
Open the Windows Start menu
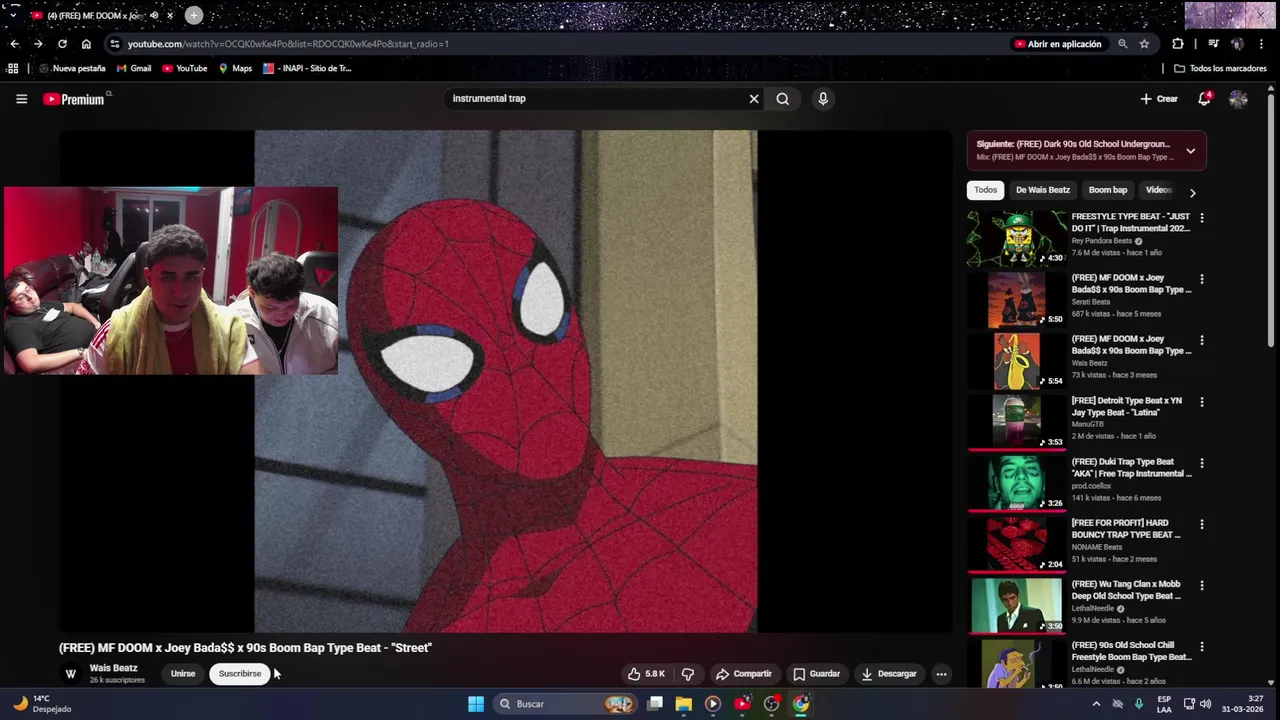tap(476, 704)
